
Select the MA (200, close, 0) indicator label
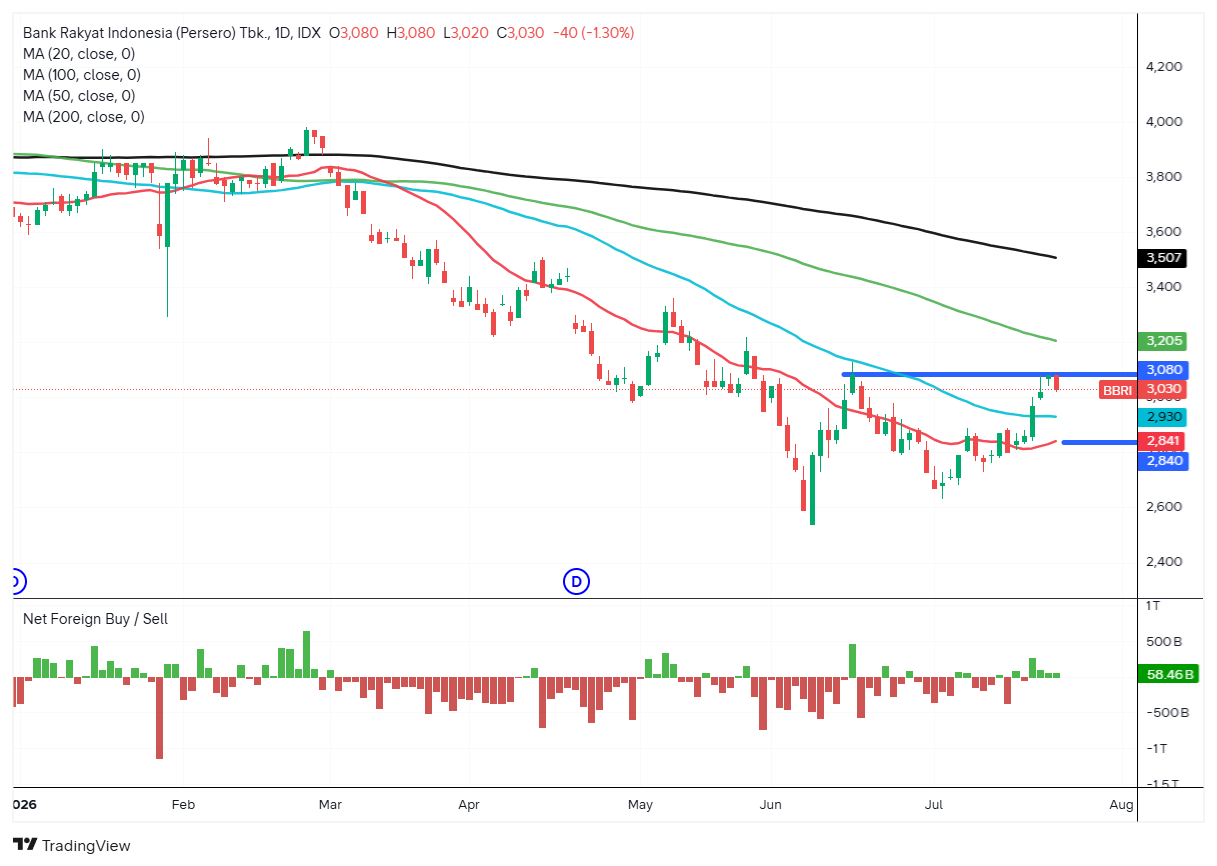point(84,117)
